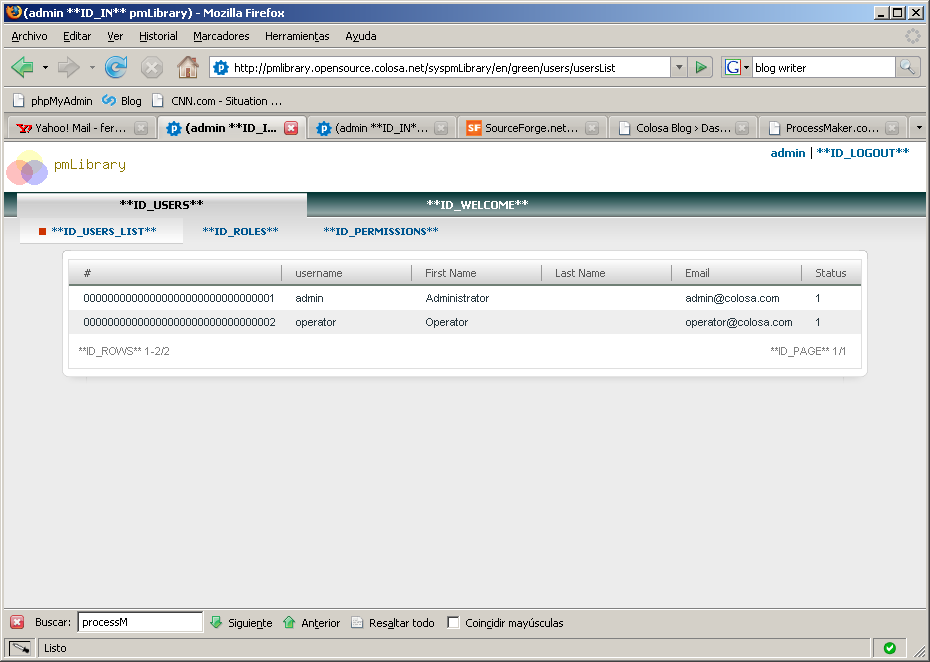Click the Anterior find-previous button
The width and height of the screenshot is (930, 662).
pyautogui.click(x=311, y=623)
